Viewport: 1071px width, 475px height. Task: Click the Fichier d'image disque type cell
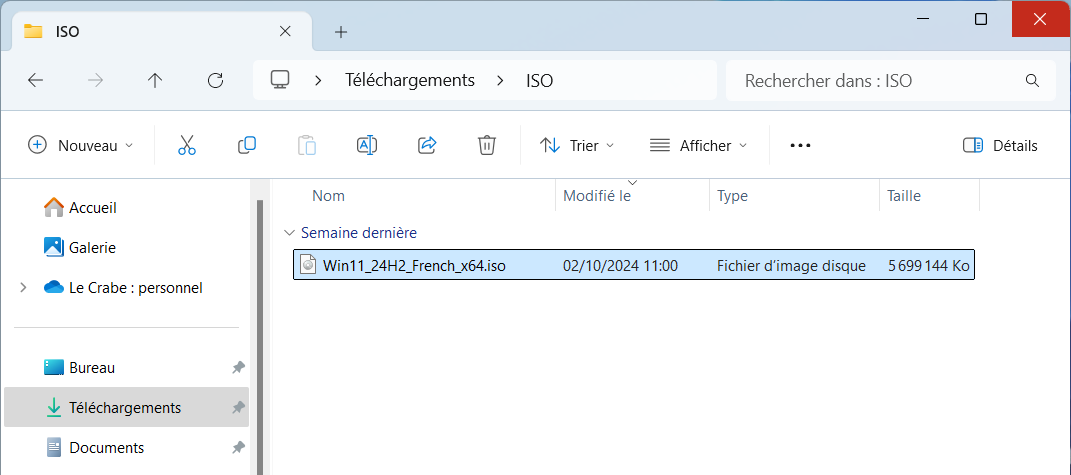click(x=792, y=265)
